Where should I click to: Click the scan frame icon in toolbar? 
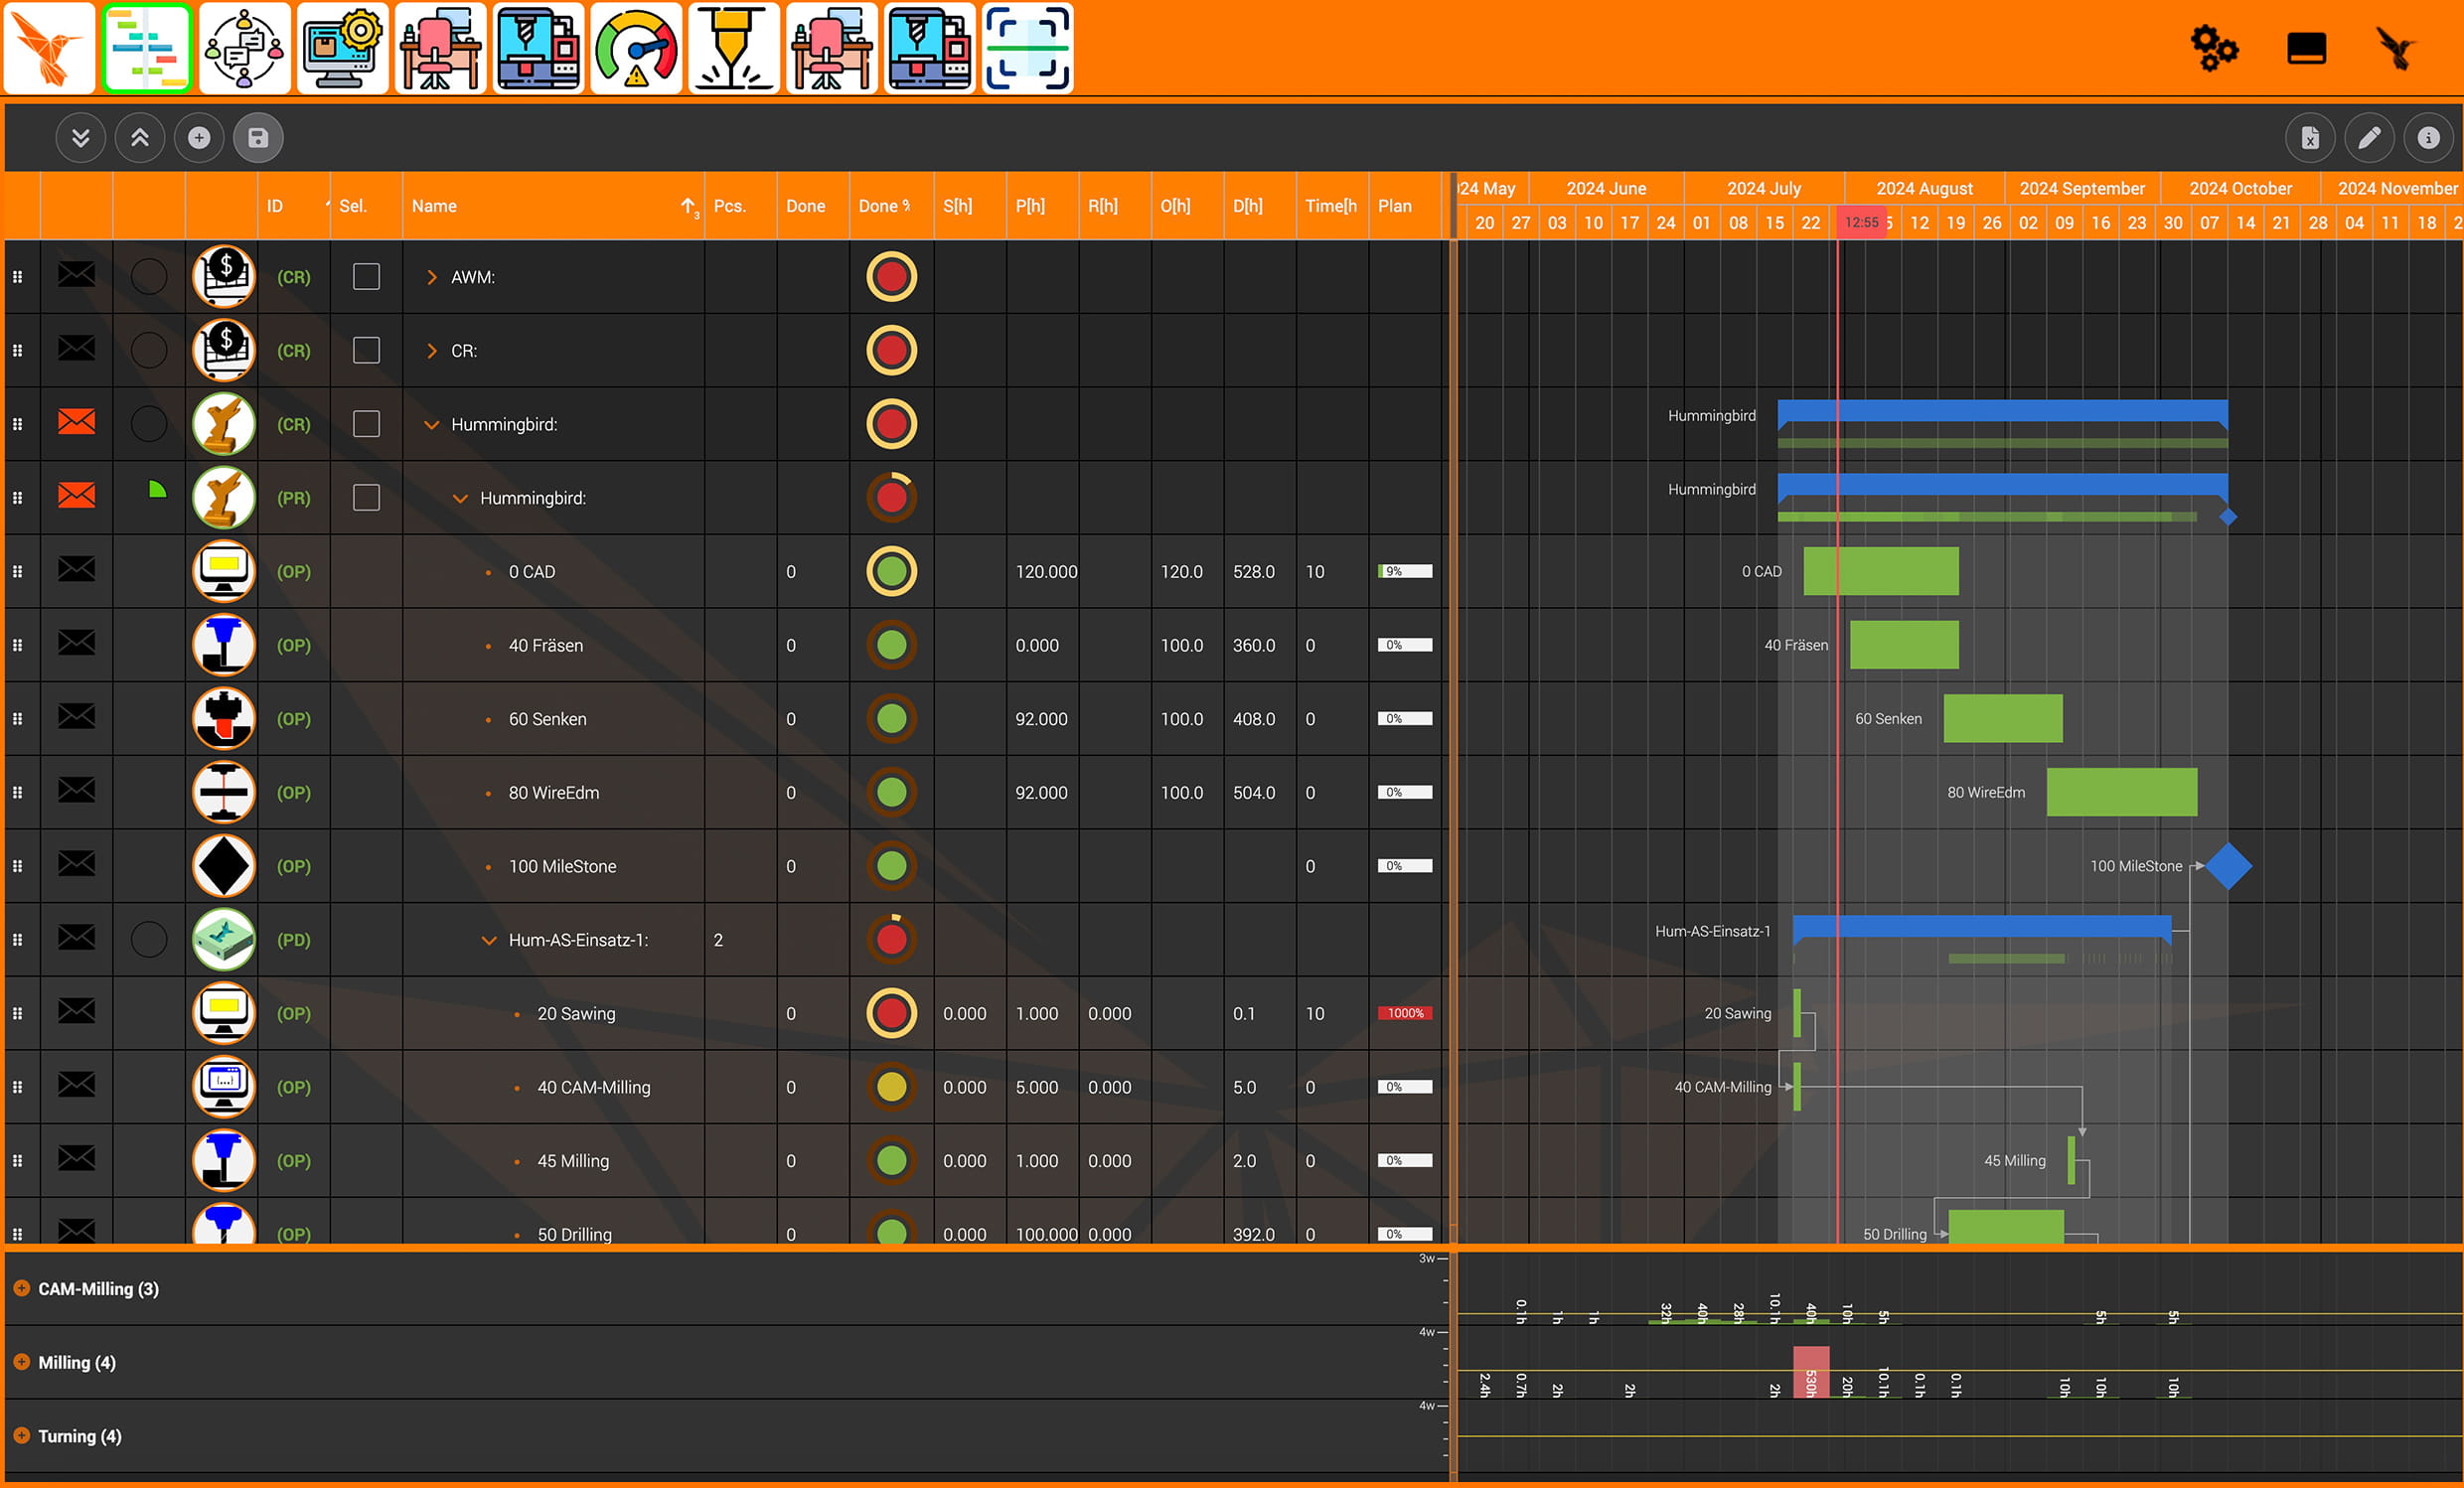point(1027,48)
